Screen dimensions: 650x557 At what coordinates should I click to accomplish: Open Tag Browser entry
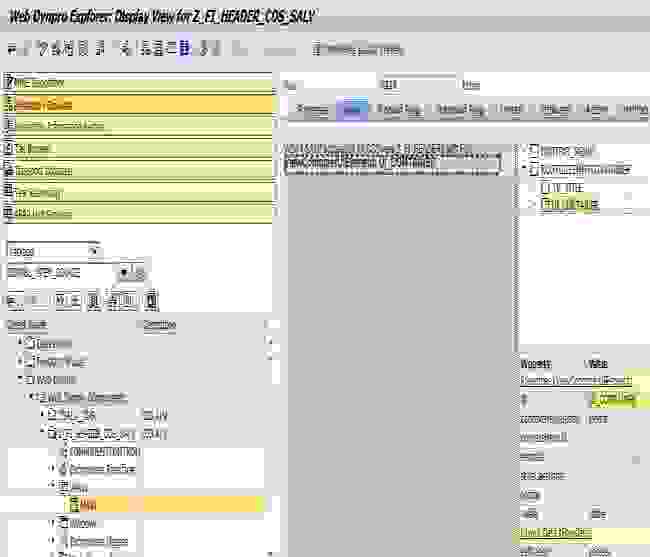140,148
